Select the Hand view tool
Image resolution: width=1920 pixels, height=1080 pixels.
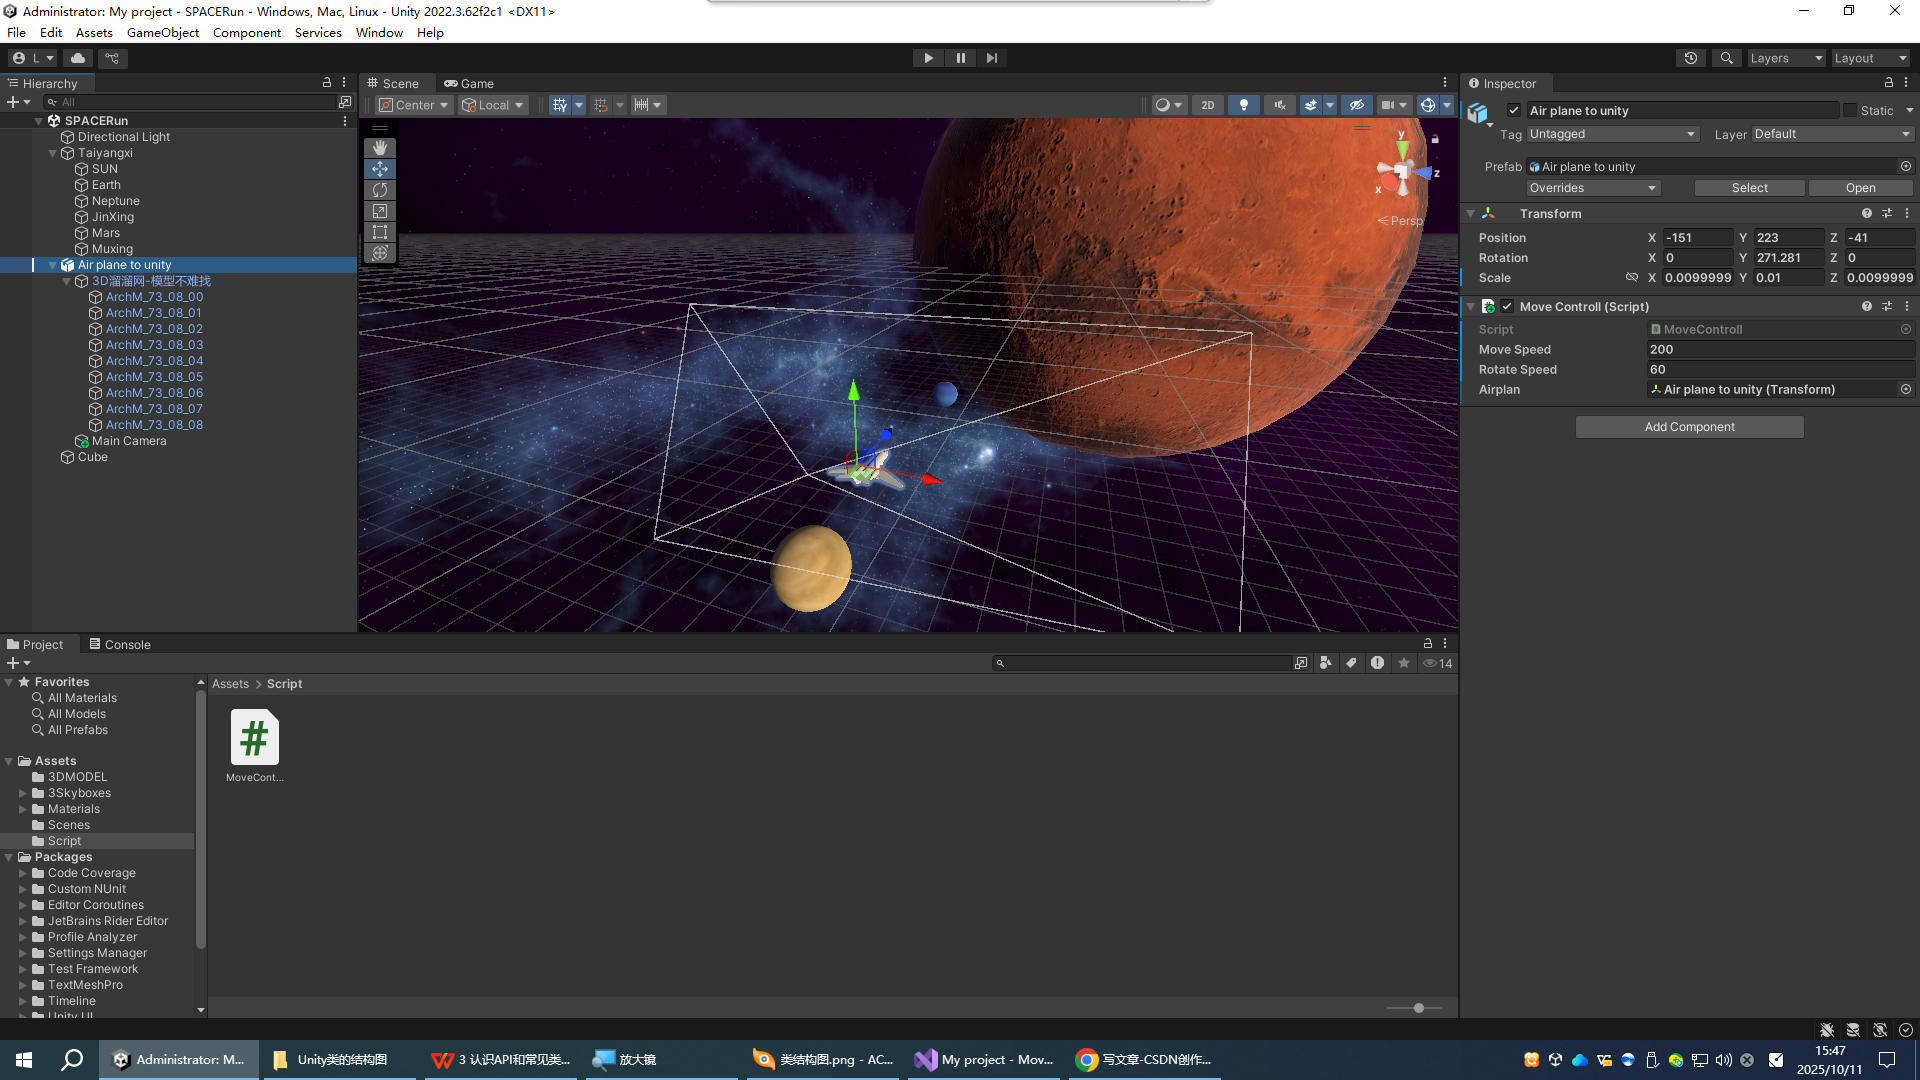(x=380, y=148)
